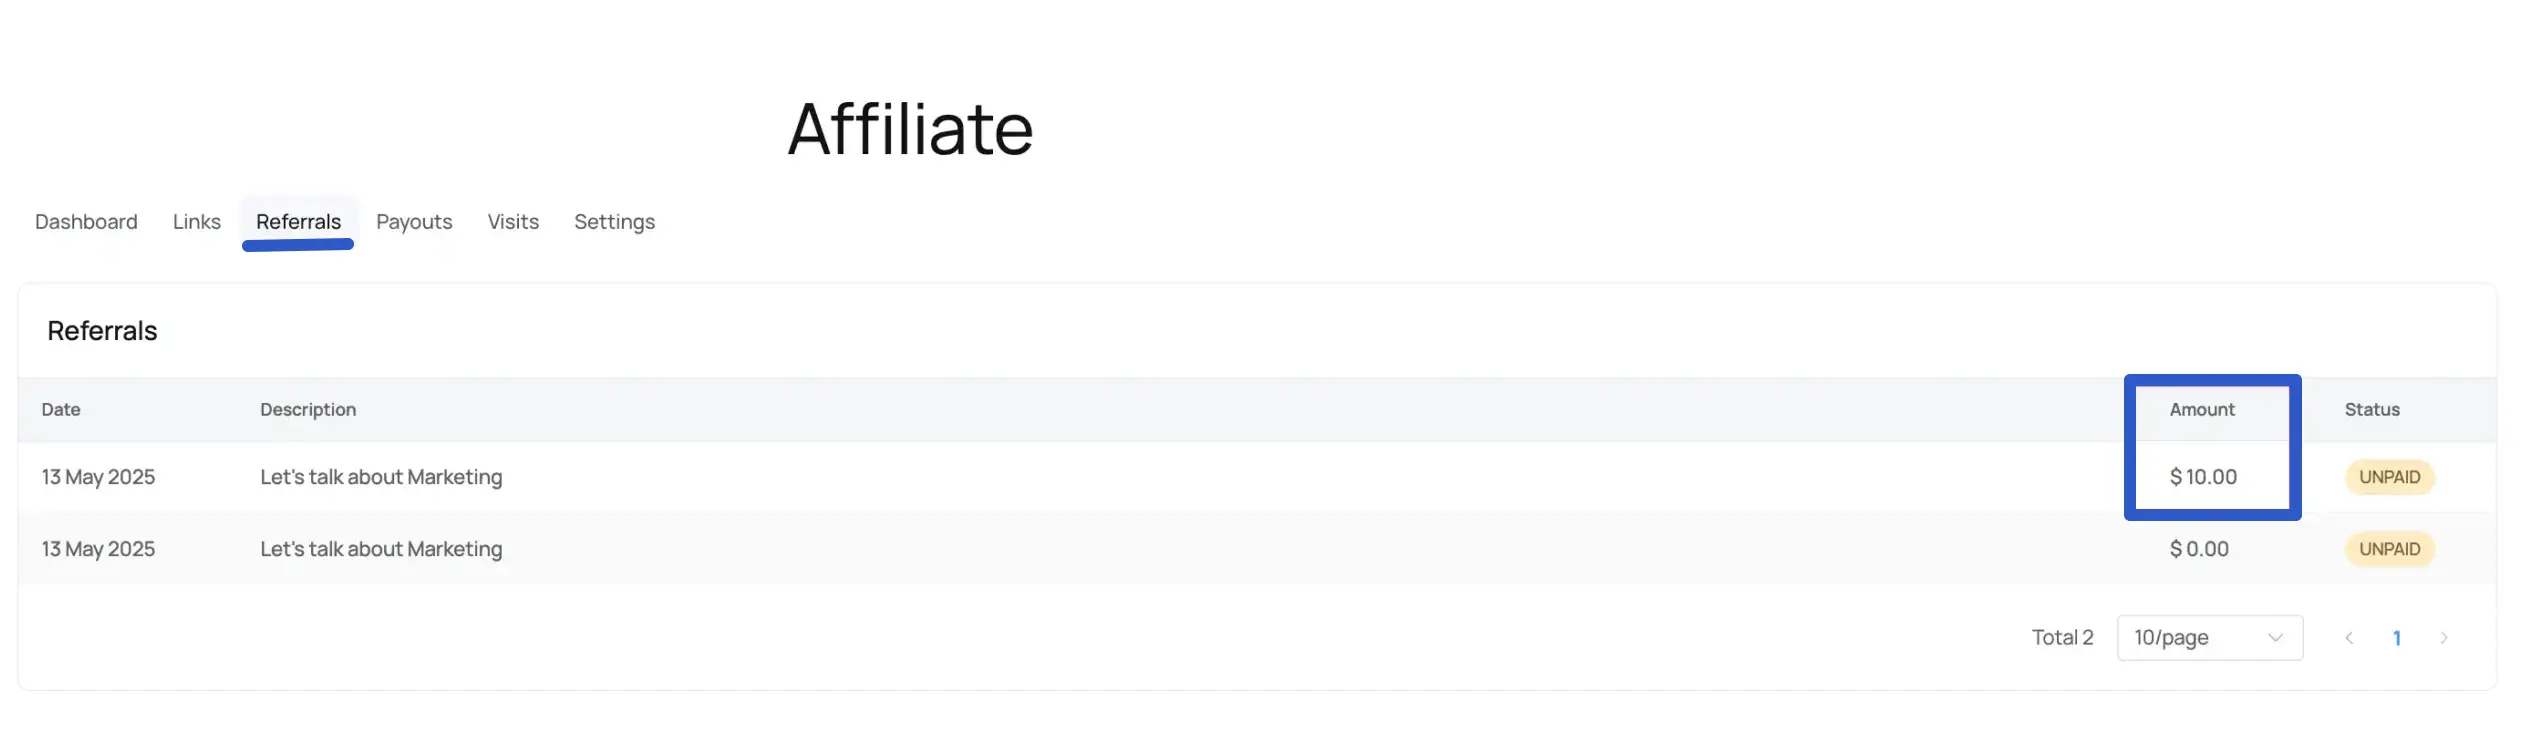
Task: Open the Visits tab
Action: (513, 222)
